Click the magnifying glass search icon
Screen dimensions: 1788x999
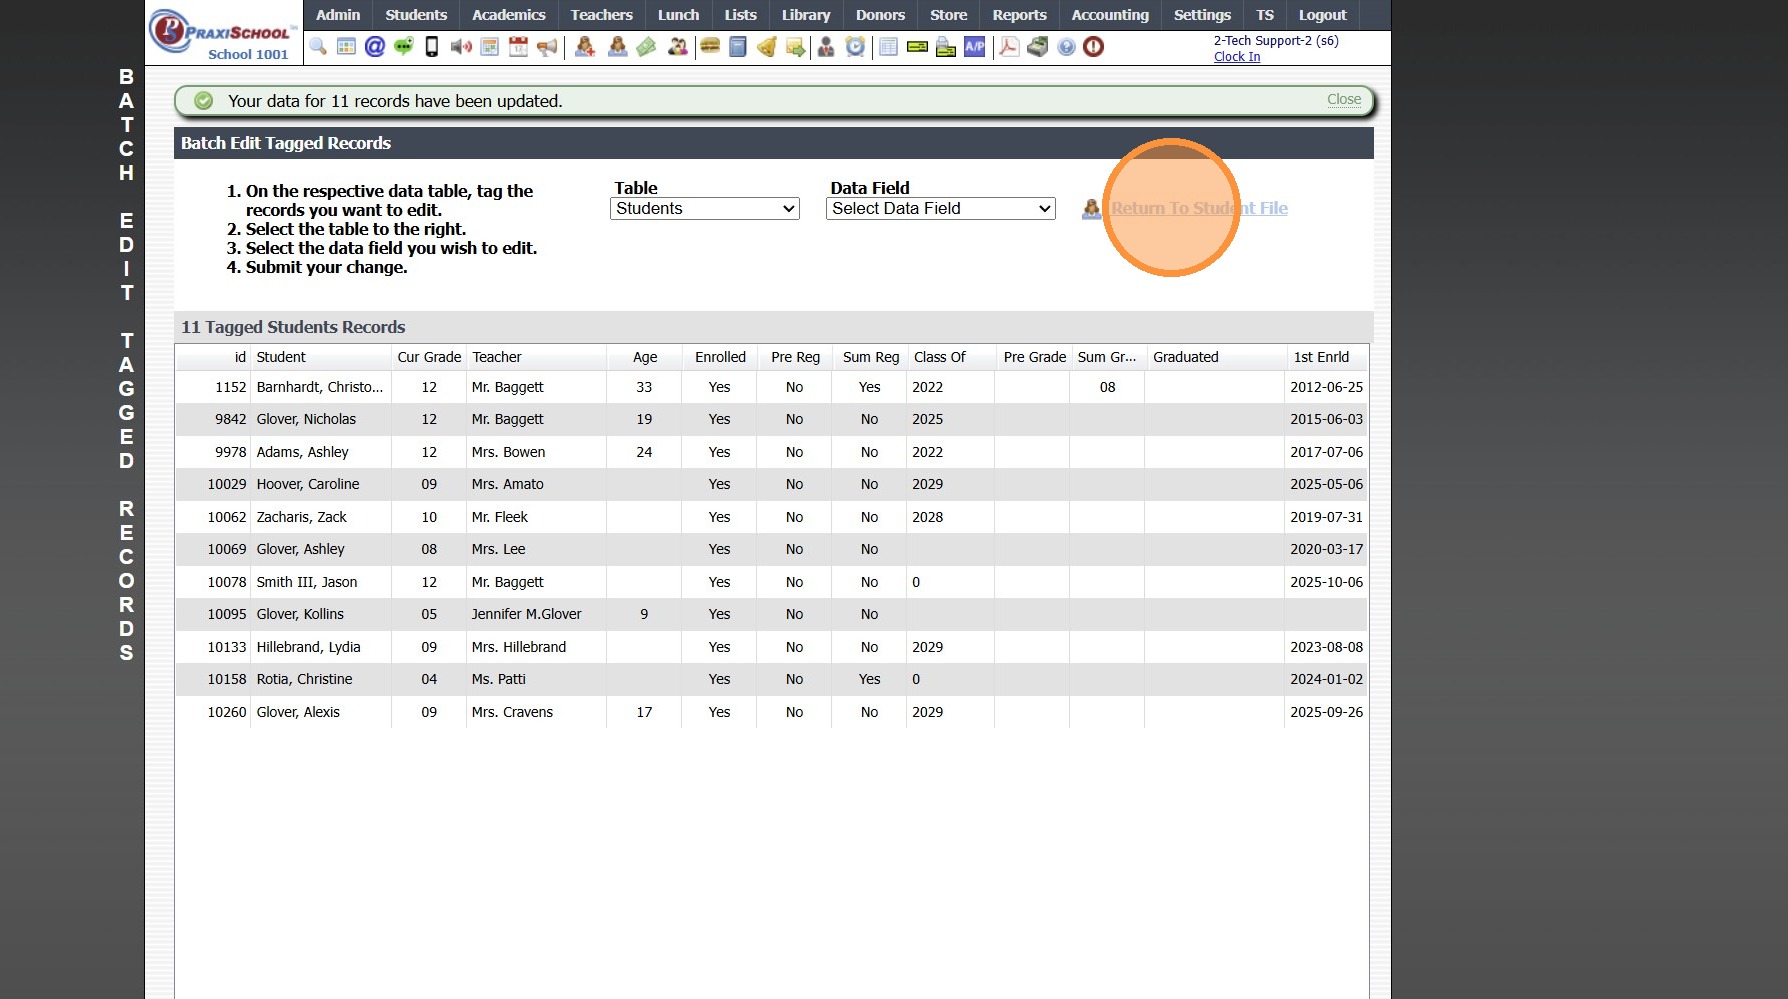pyautogui.click(x=318, y=47)
